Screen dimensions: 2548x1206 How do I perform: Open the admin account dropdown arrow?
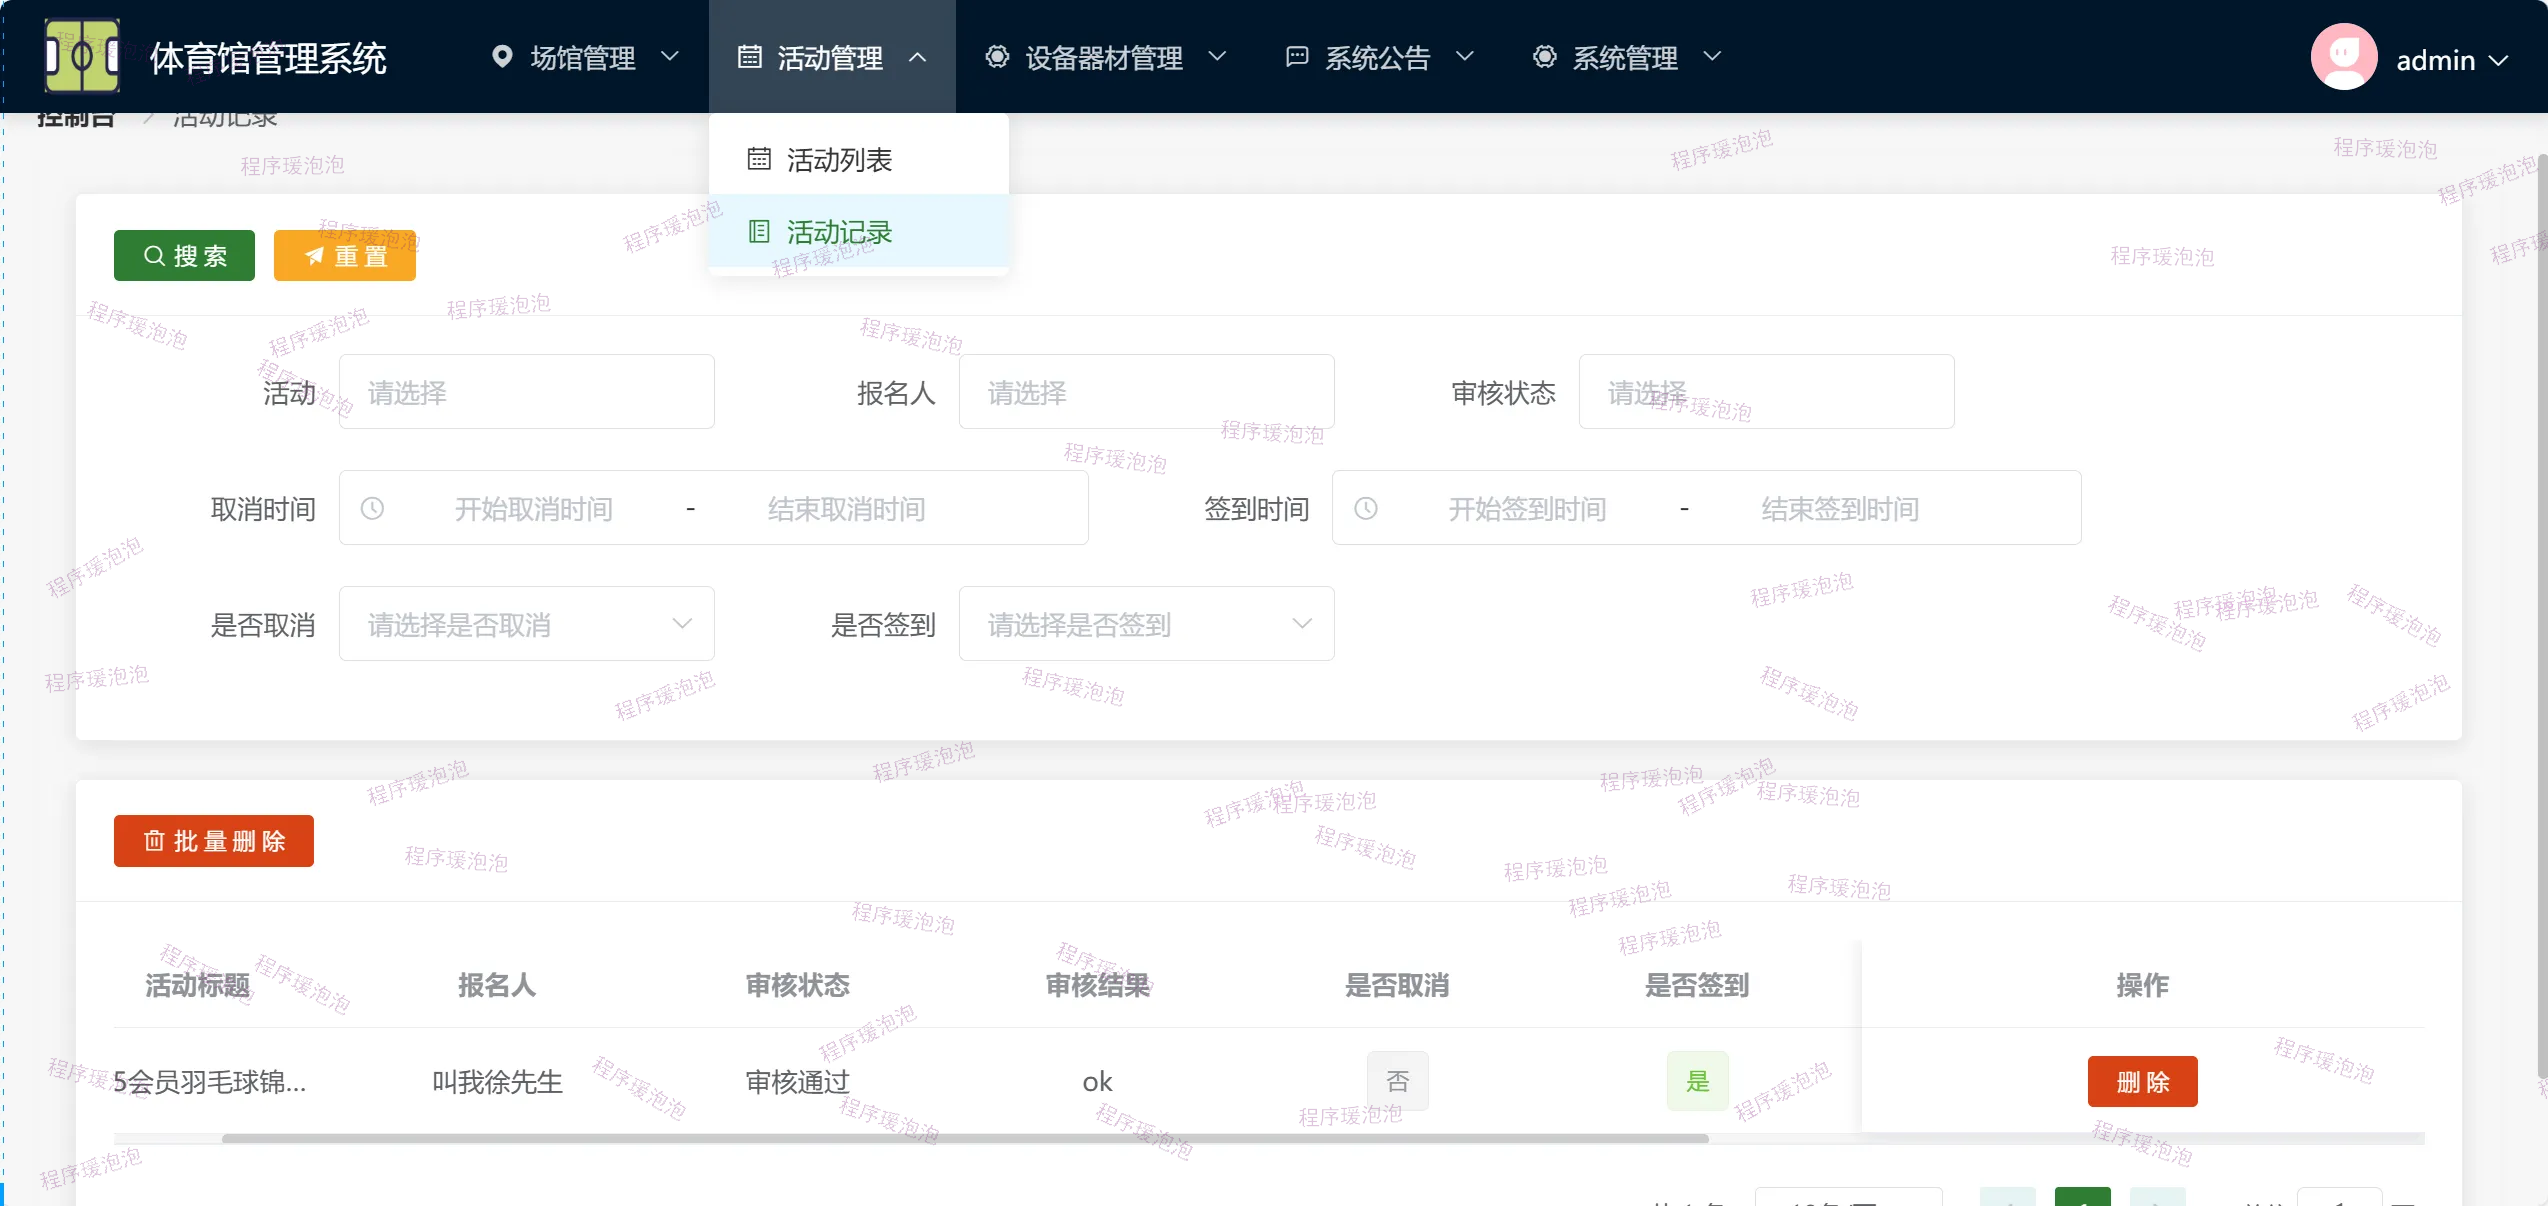point(2499,60)
